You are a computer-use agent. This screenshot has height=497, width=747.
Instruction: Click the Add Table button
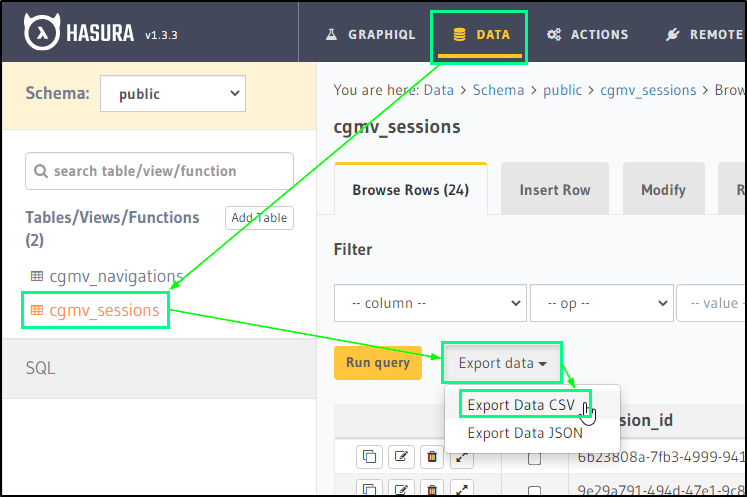(x=259, y=218)
